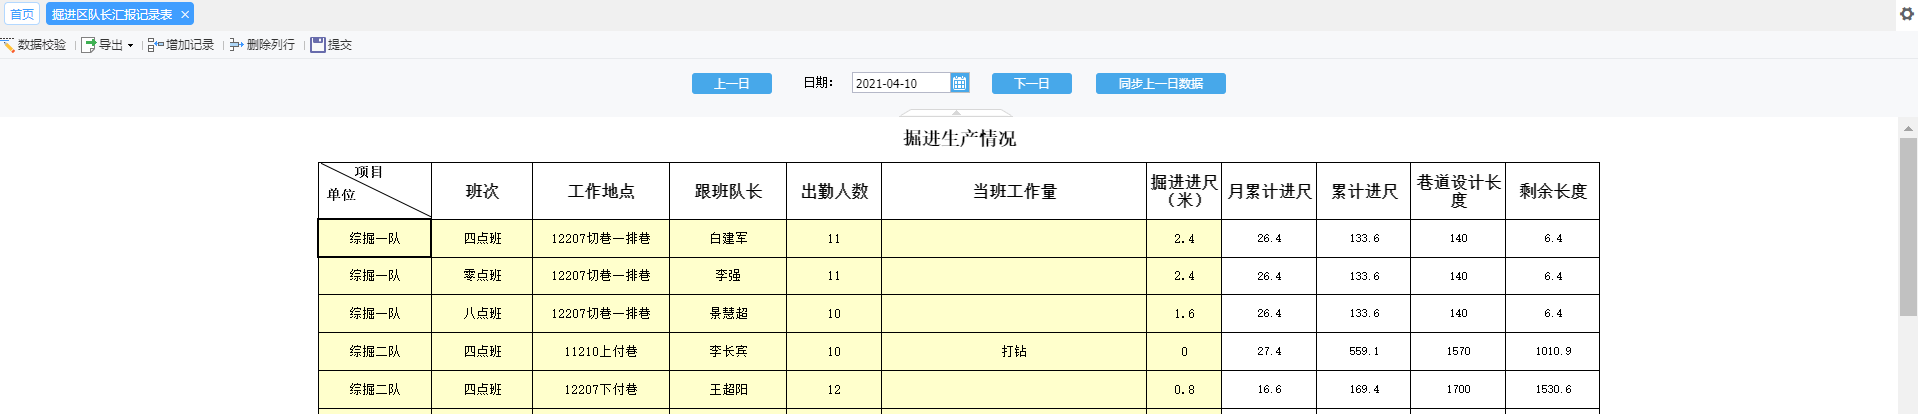Collapse the date filter panel arrow
Viewport: 1918px width, 414px height.
coord(957,113)
